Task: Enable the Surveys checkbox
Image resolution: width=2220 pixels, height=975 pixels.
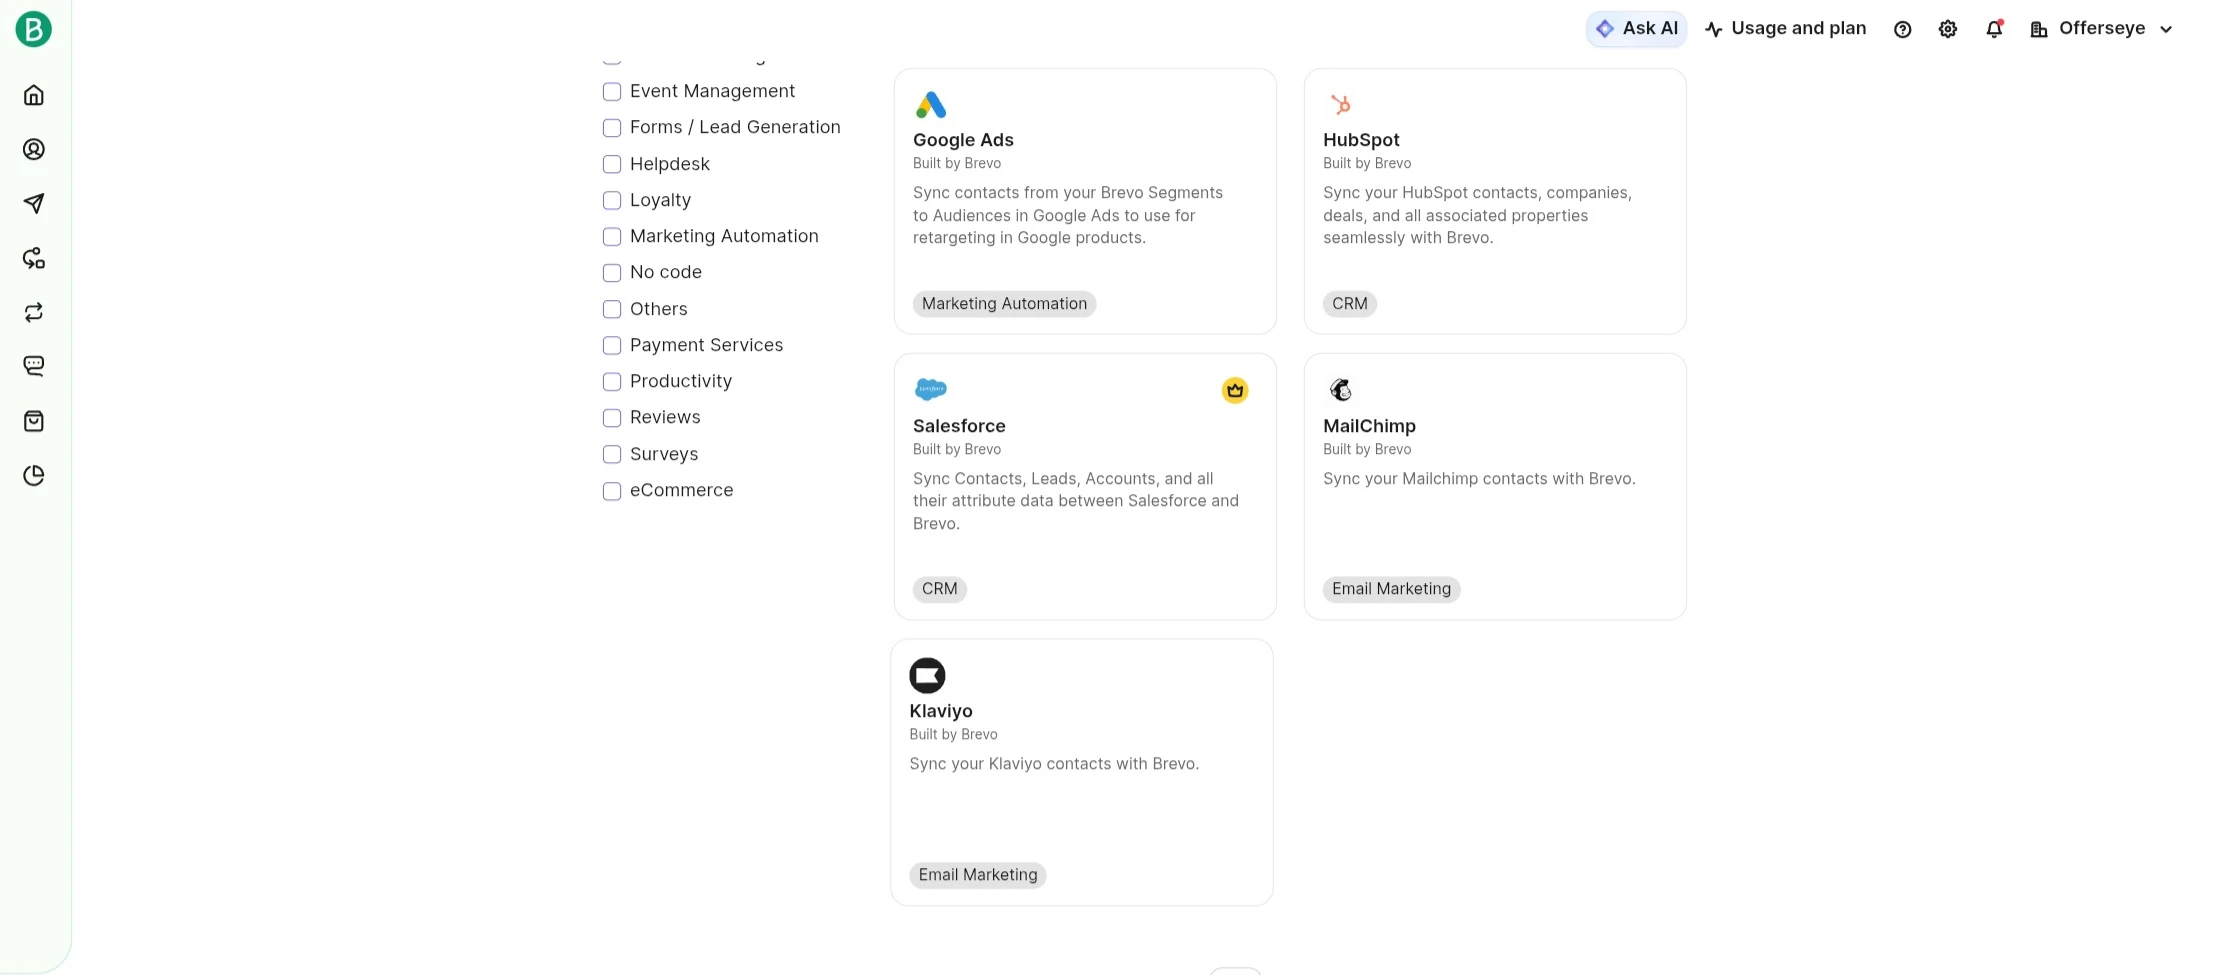Action: pos(612,454)
